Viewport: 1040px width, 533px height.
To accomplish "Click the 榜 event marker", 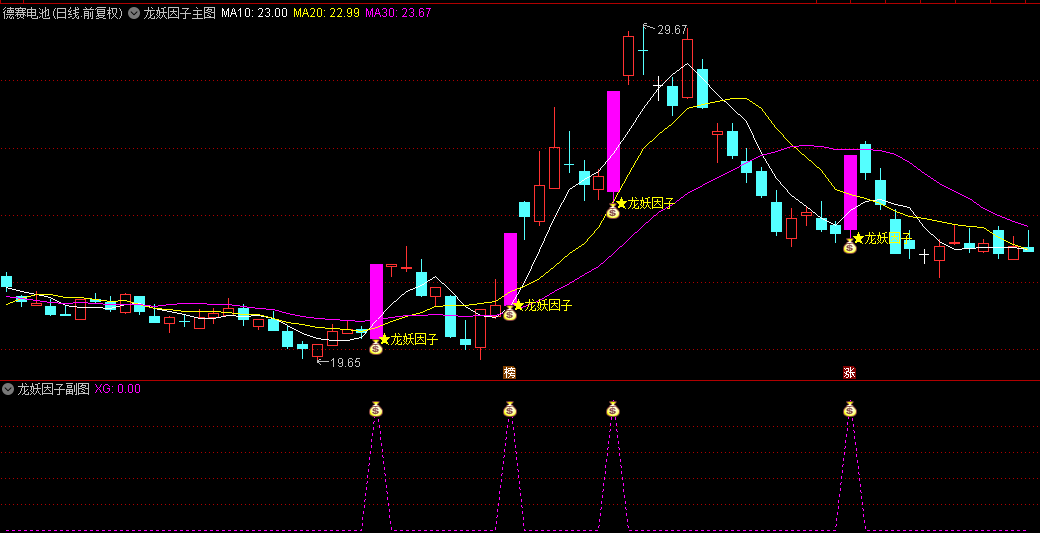I will [509, 373].
